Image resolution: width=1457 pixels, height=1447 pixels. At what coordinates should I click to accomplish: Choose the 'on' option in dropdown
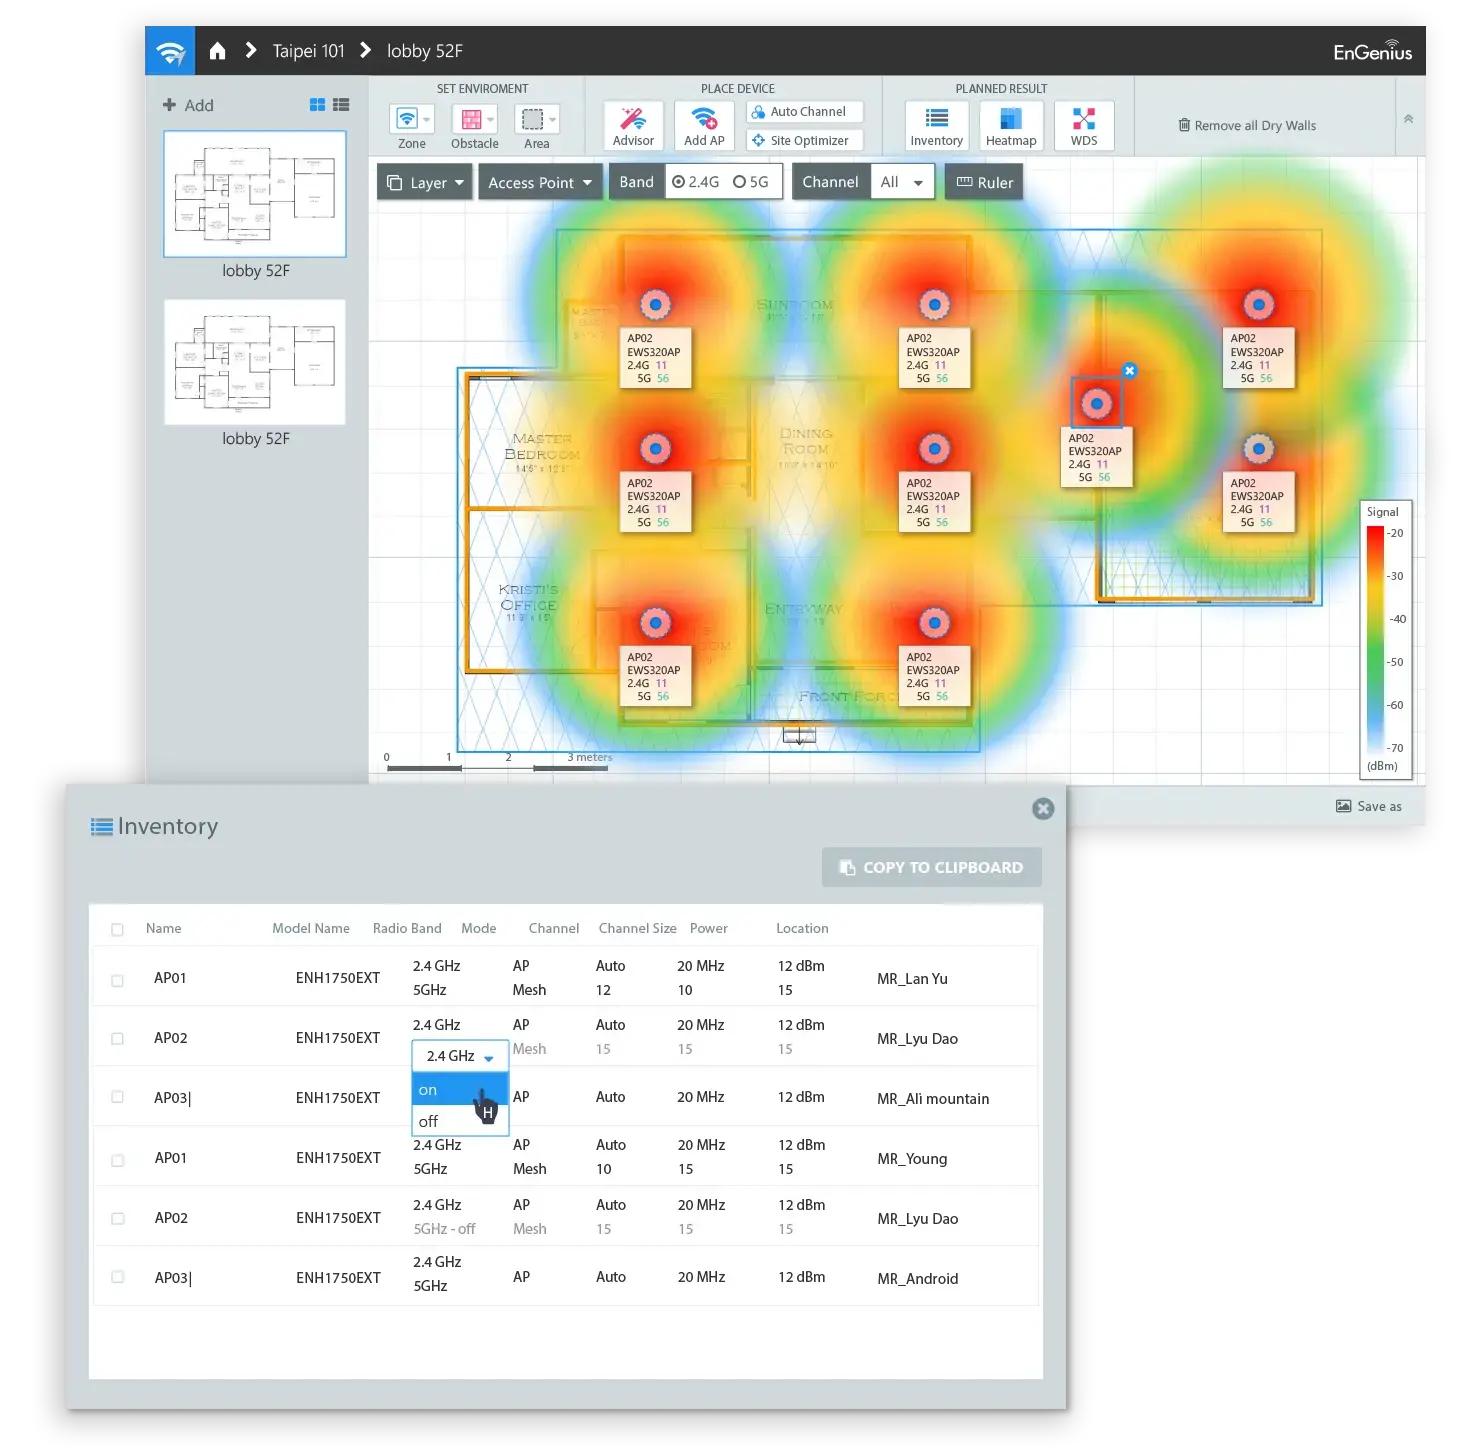(x=460, y=1090)
